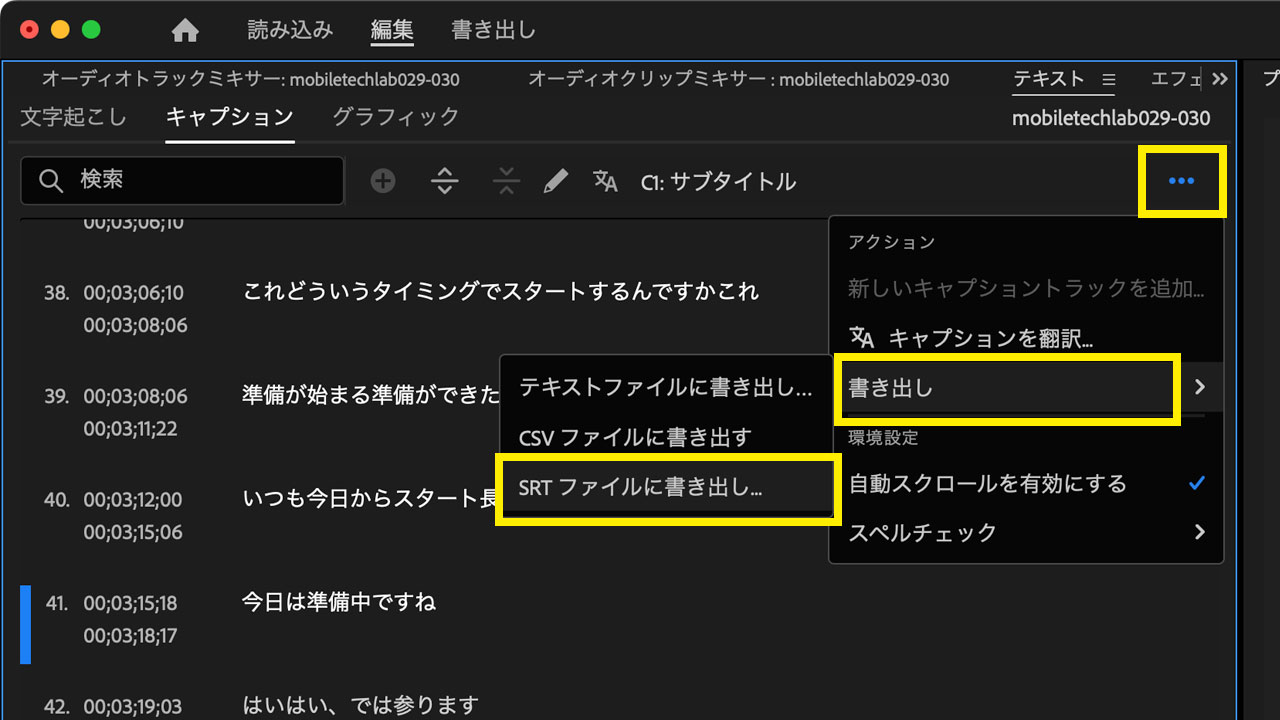Open the 書き出し workspace in top bar

point(493,31)
